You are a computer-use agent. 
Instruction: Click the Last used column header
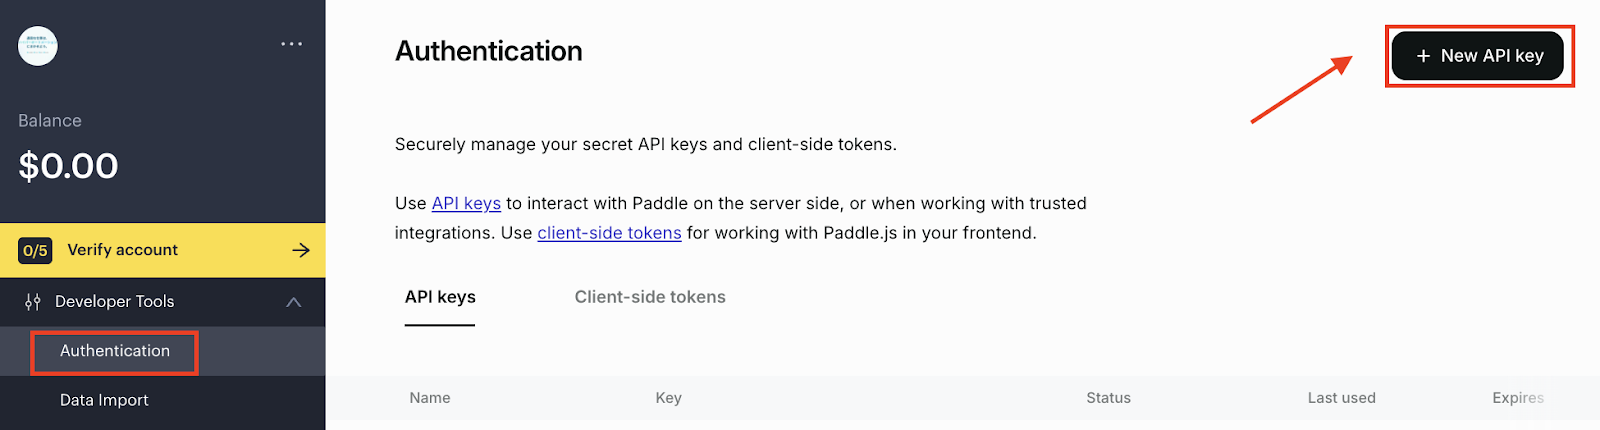point(1341,398)
